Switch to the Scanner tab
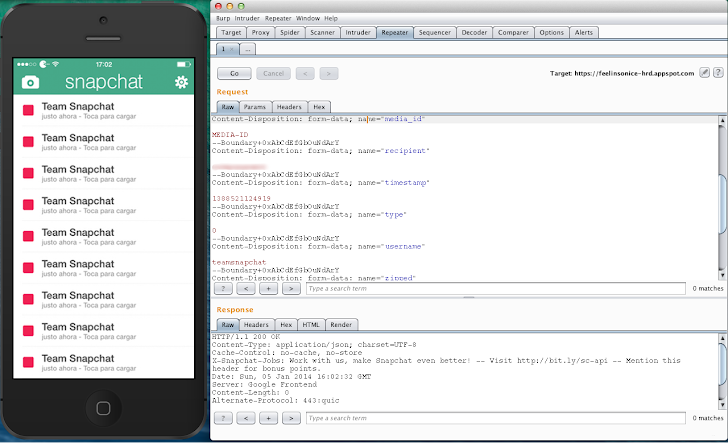Screen dimensions: 728x443 (x=323, y=33)
